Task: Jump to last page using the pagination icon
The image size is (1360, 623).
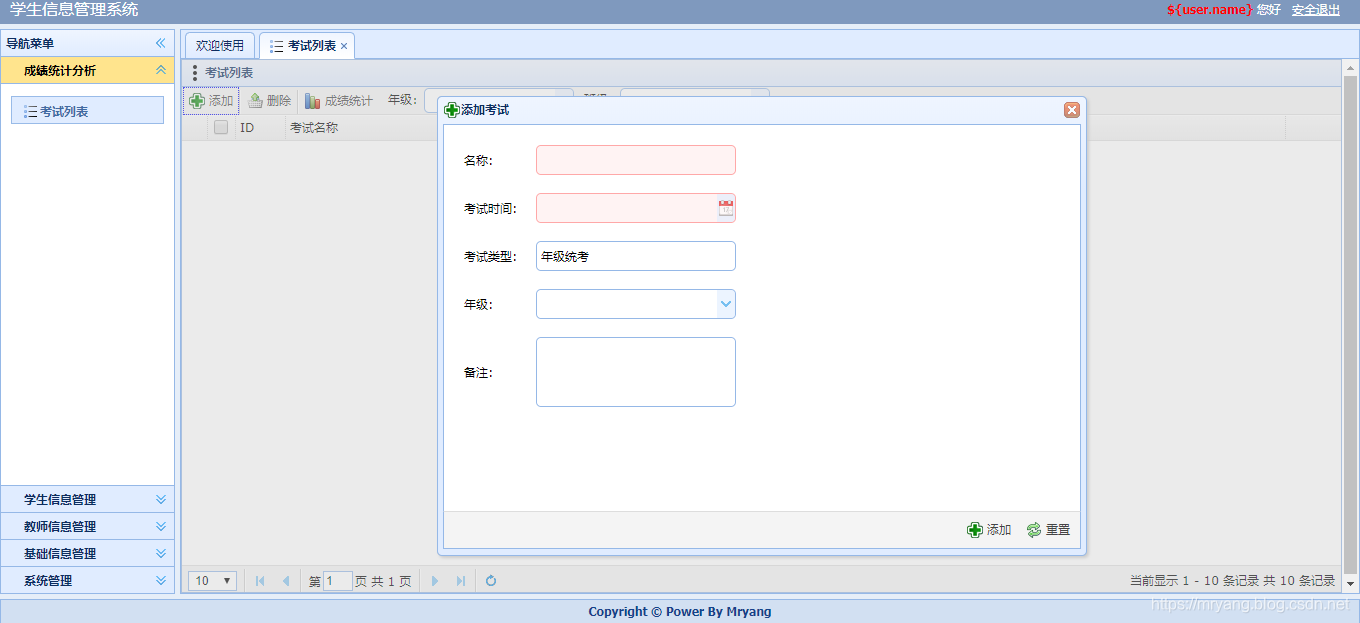Action: pyautogui.click(x=462, y=580)
